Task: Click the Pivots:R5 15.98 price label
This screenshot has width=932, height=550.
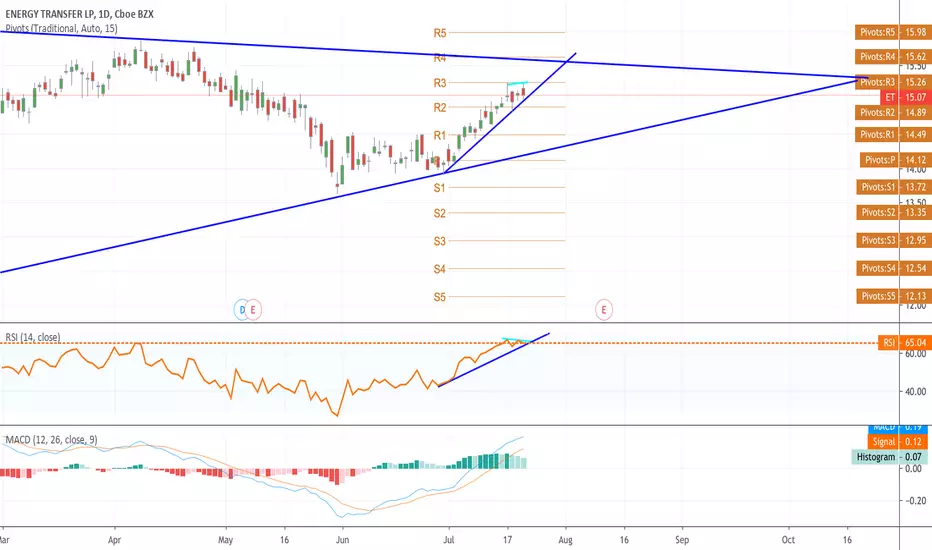Action: tap(893, 32)
